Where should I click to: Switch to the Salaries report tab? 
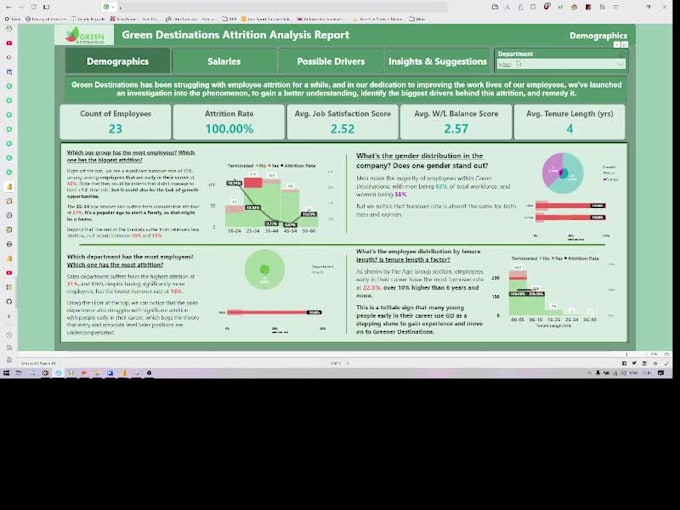click(x=224, y=61)
